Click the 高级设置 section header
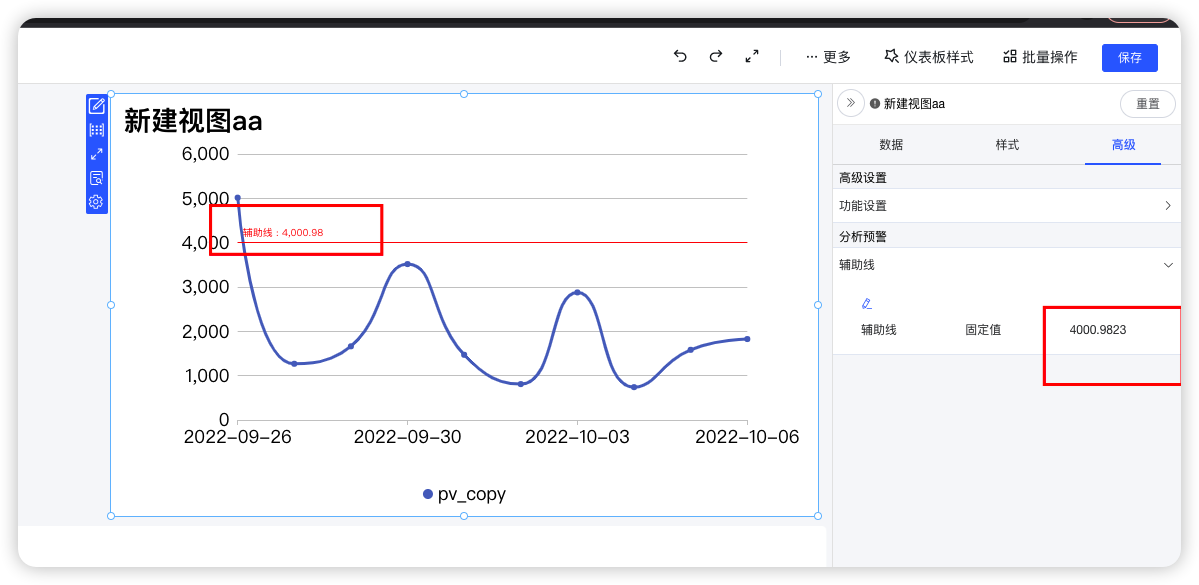Screen dimensions: 1199x585 point(863,178)
